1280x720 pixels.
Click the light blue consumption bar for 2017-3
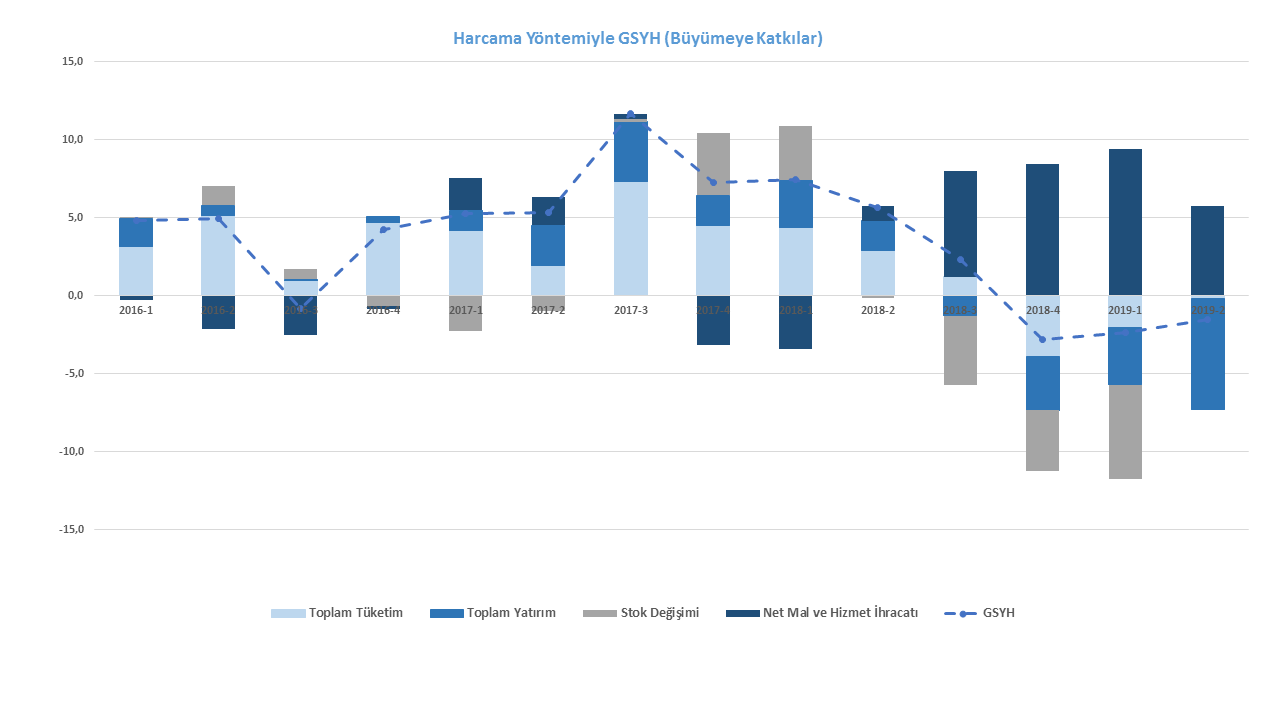tap(630, 238)
